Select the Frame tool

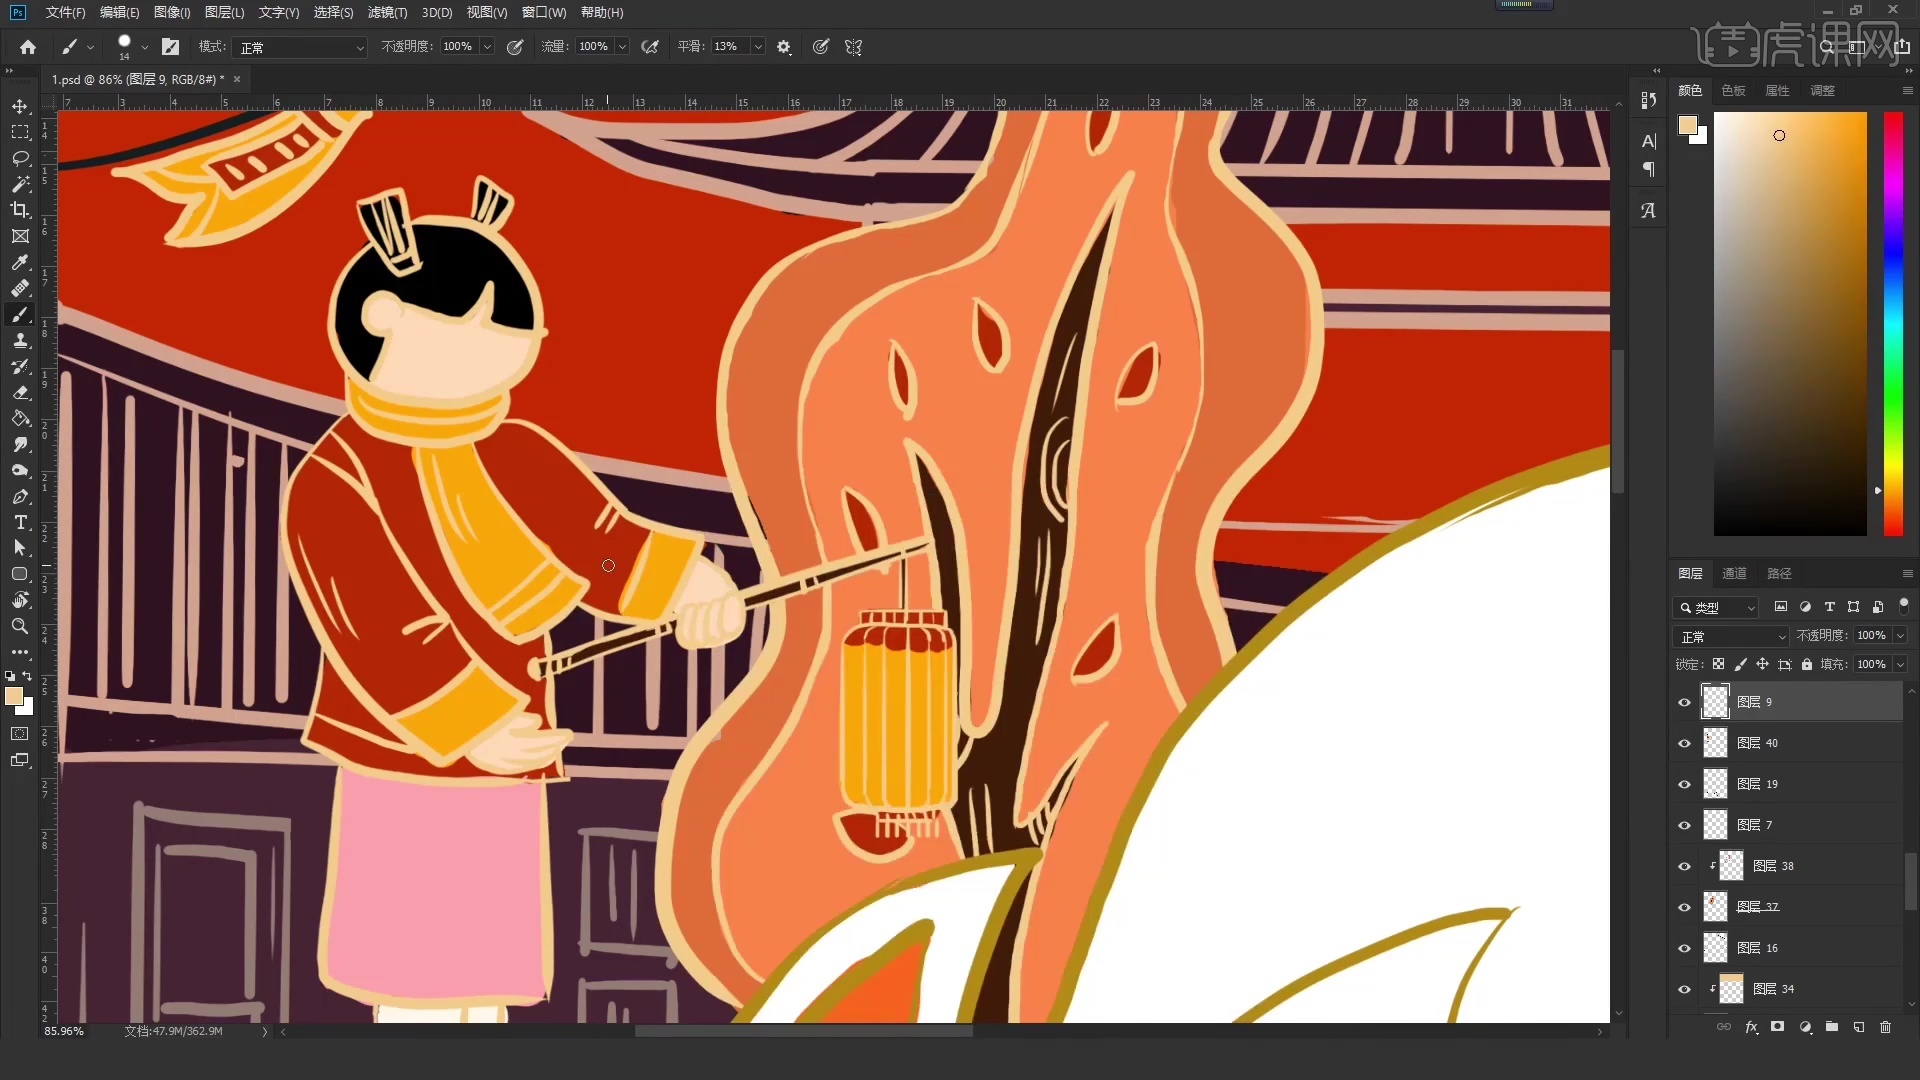[x=20, y=236]
